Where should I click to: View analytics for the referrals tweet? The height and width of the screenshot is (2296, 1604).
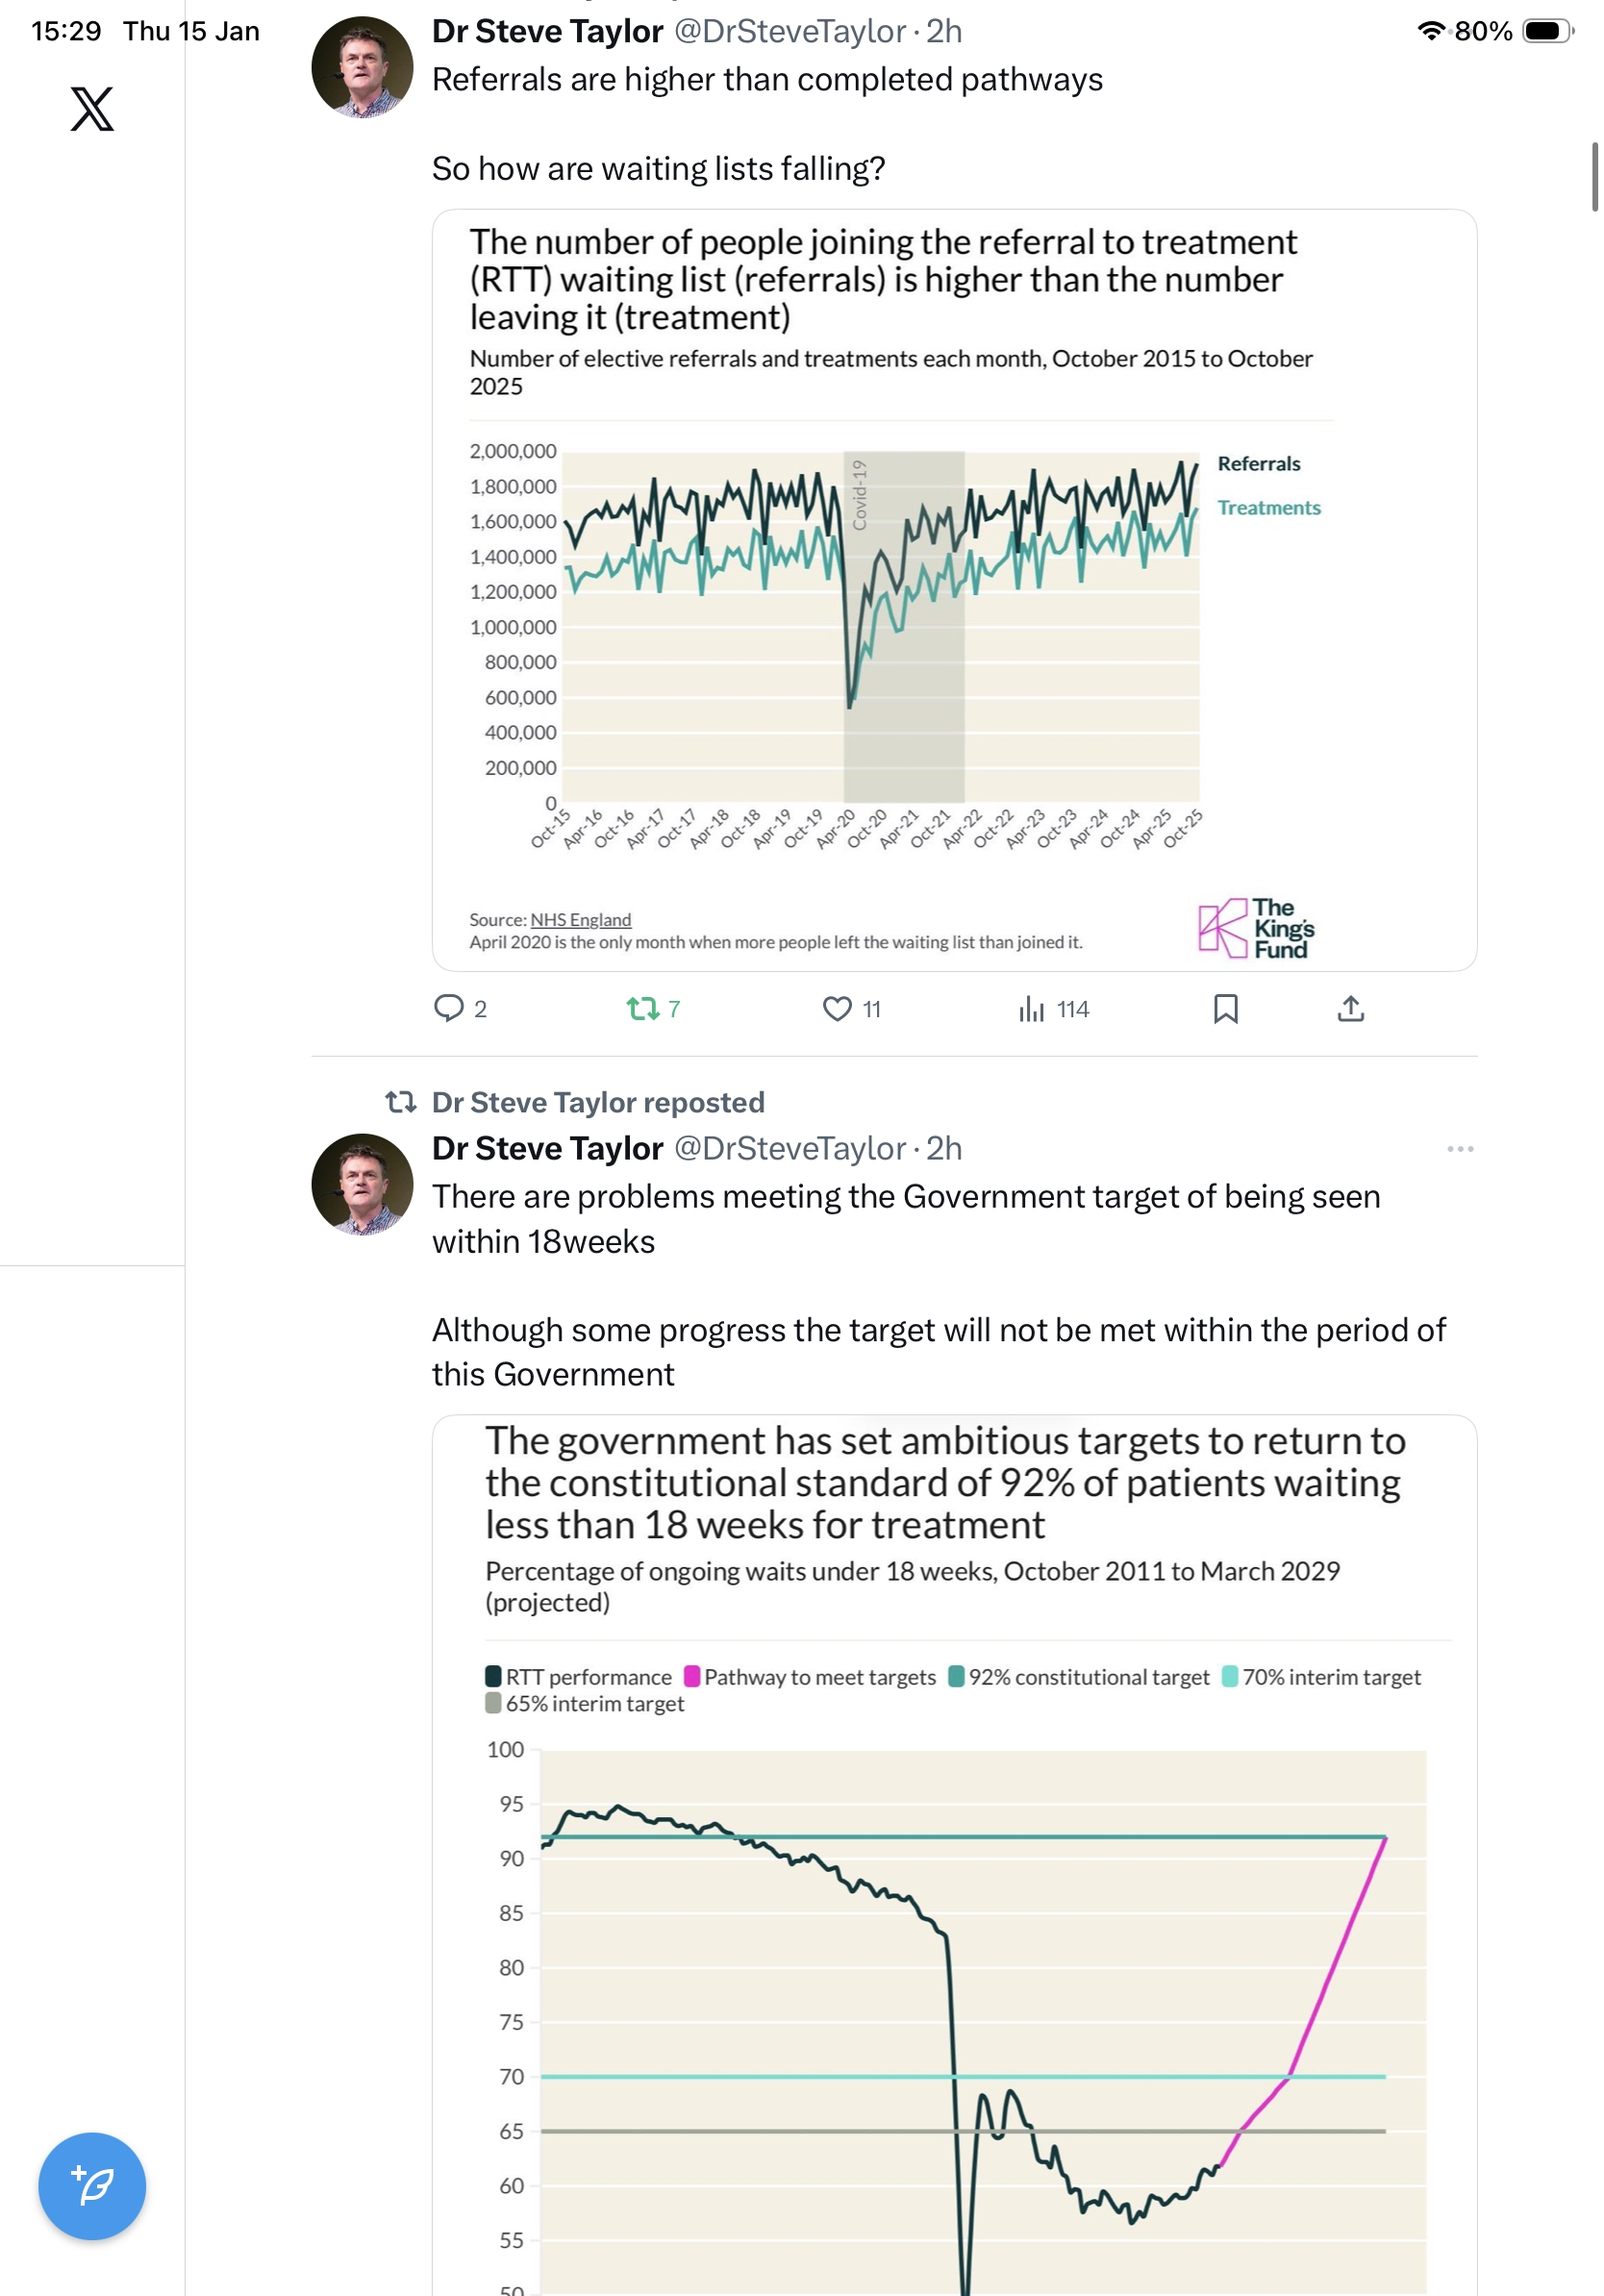(1031, 1008)
